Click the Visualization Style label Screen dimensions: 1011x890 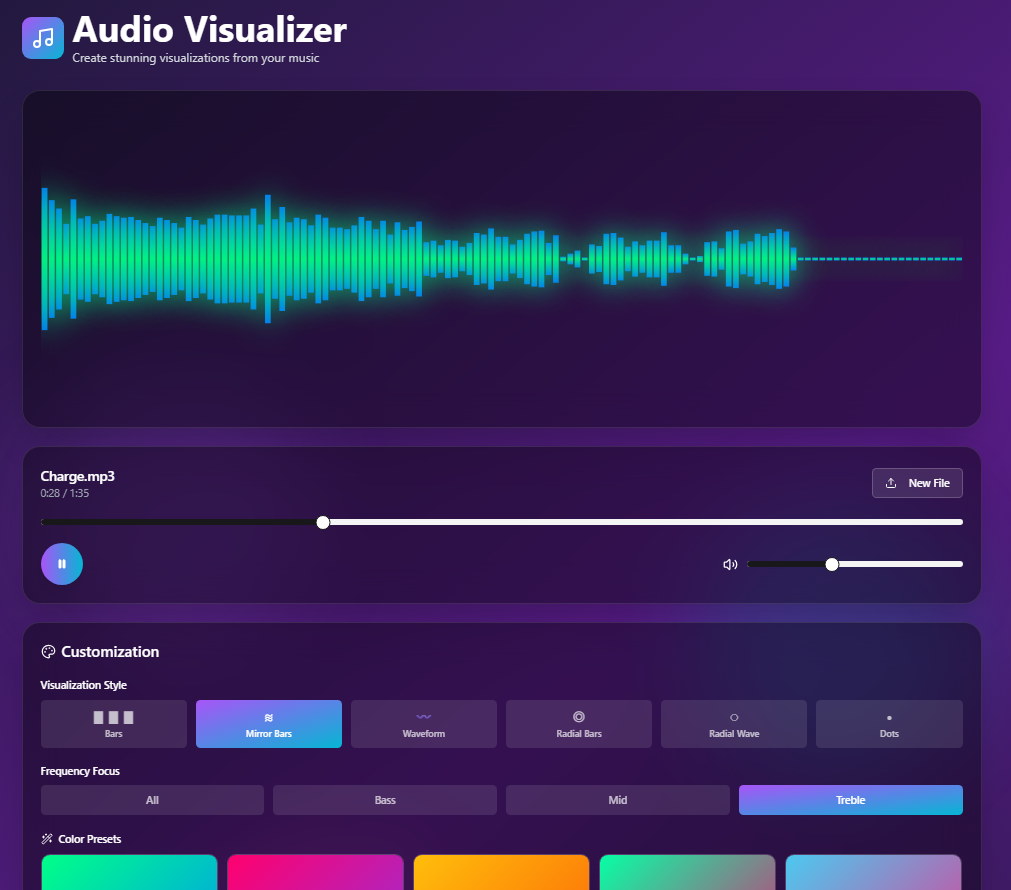point(84,685)
